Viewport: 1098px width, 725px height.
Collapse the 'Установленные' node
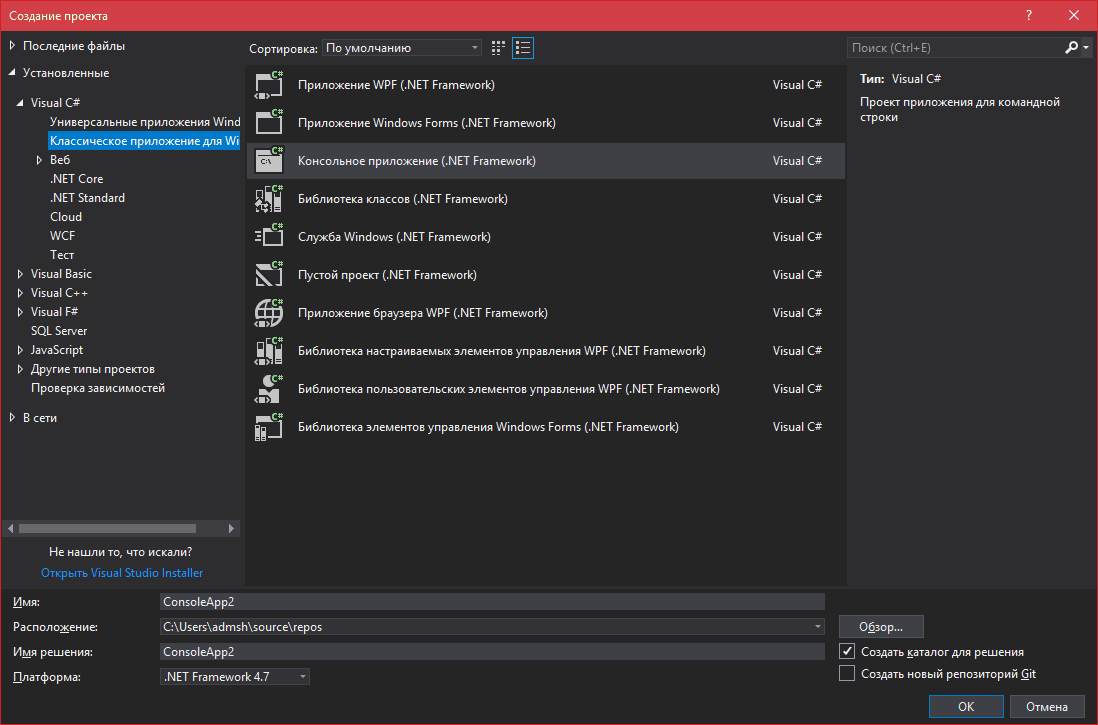click(x=12, y=72)
